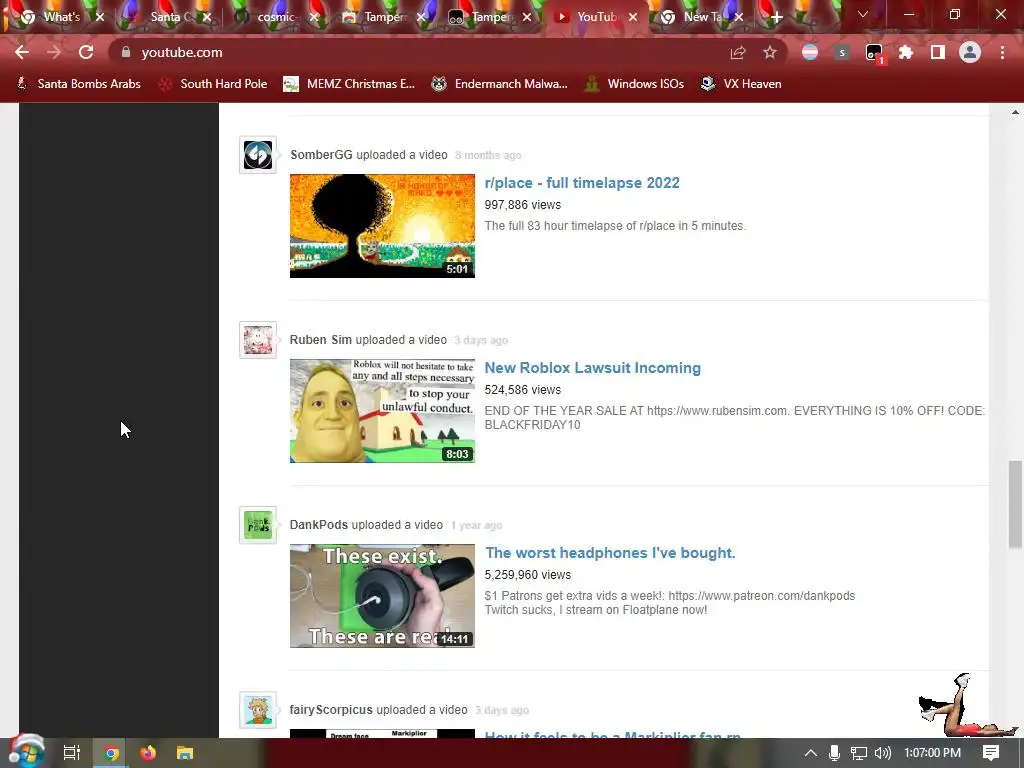1024x768 pixels.
Task: Open the Chrome three-dot menu
Action: tap(1002, 52)
